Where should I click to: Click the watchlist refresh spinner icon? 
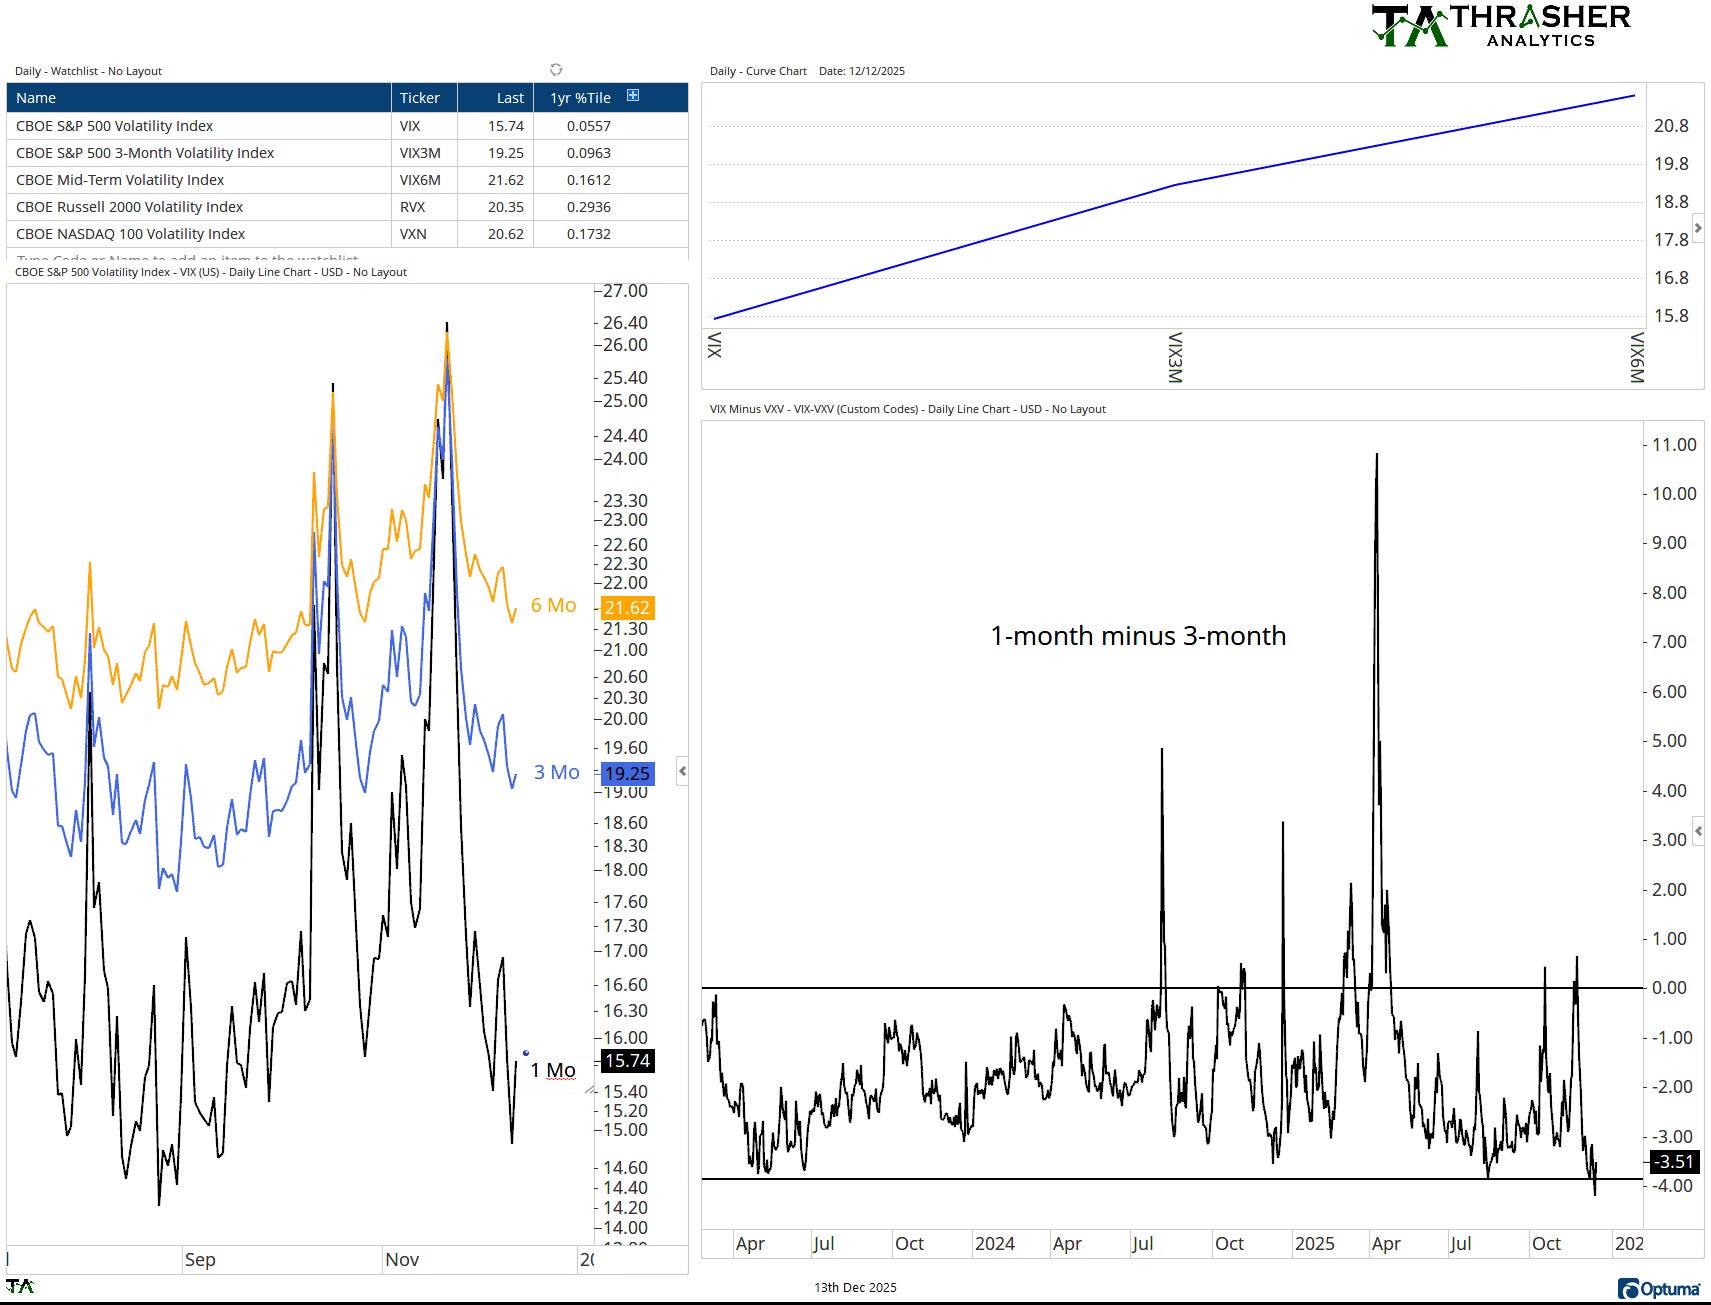click(x=556, y=70)
